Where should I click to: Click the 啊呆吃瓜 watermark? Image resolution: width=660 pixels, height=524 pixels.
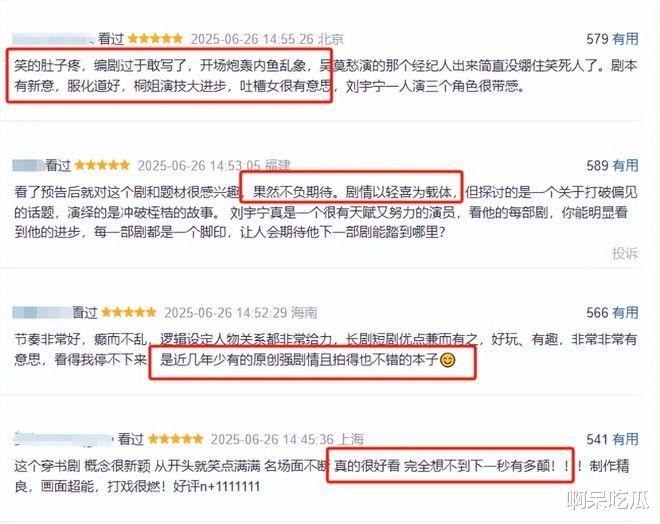(x=608, y=500)
